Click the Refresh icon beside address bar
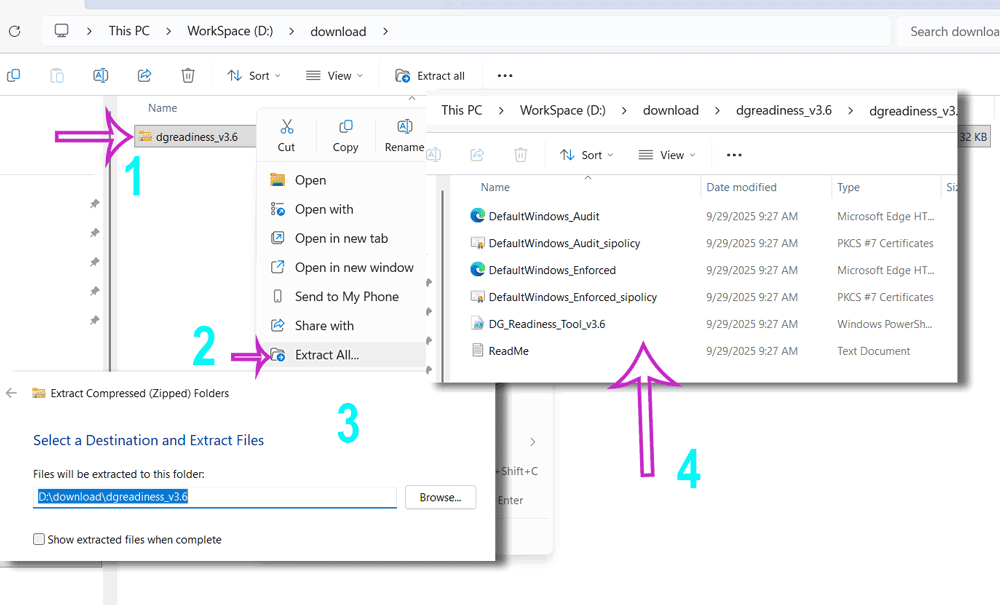The width and height of the screenshot is (1000, 605). tap(15, 31)
